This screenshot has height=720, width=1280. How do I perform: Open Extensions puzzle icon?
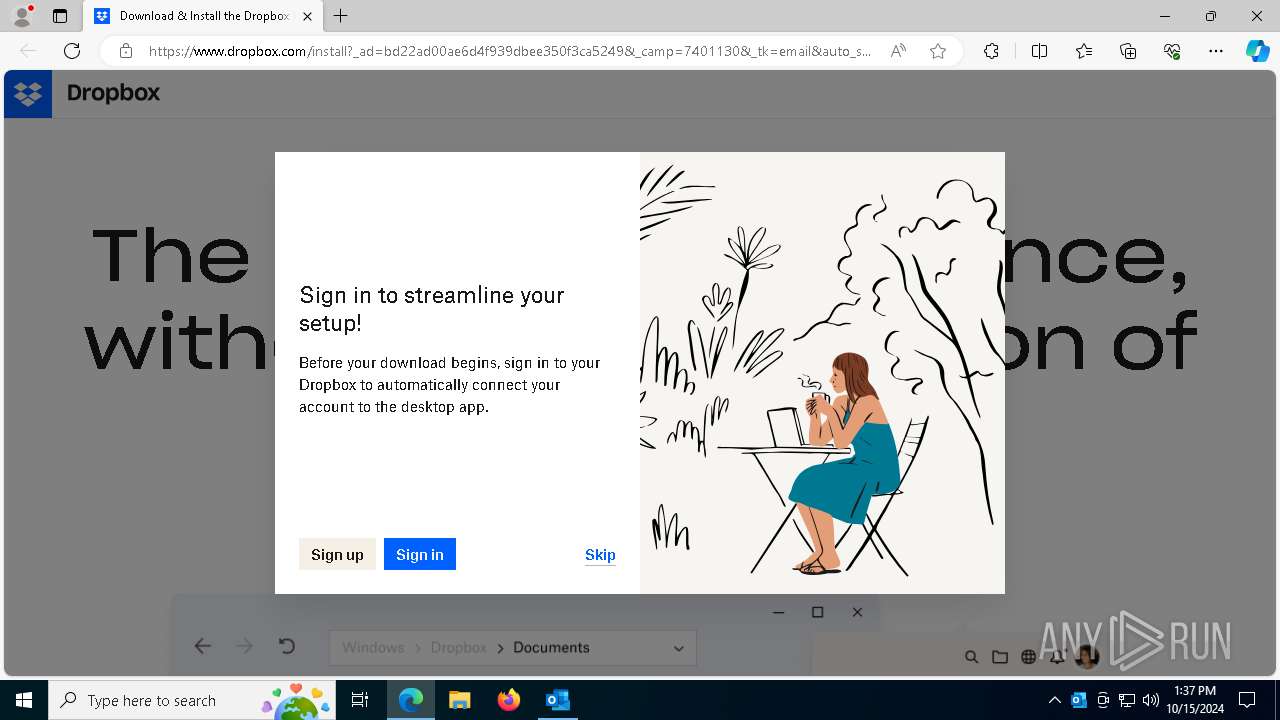(x=991, y=51)
